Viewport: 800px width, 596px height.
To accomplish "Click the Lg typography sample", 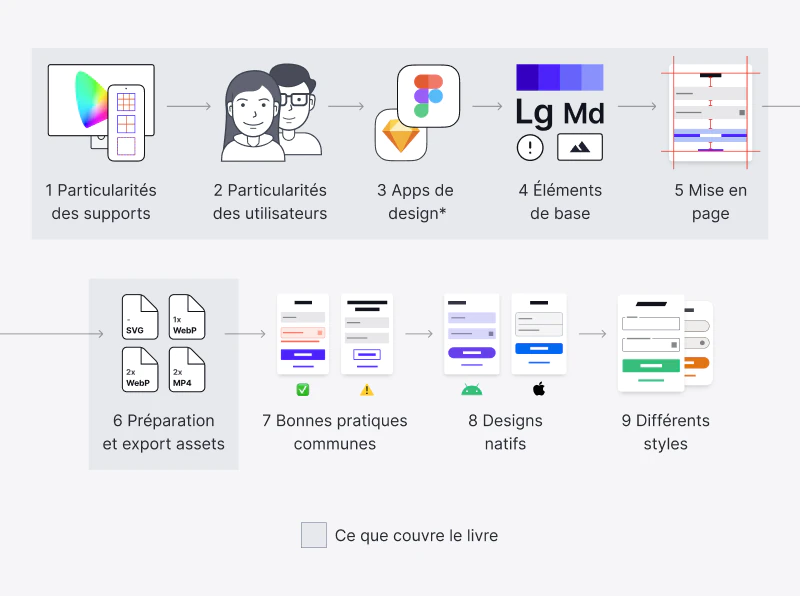I will (x=534, y=113).
